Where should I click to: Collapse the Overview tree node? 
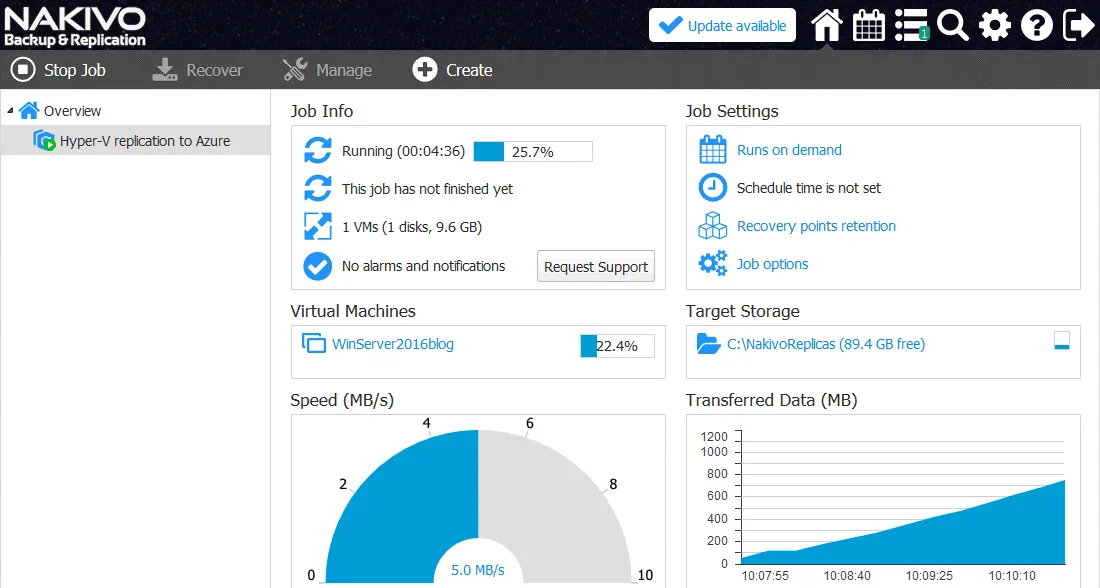[10, 111]
